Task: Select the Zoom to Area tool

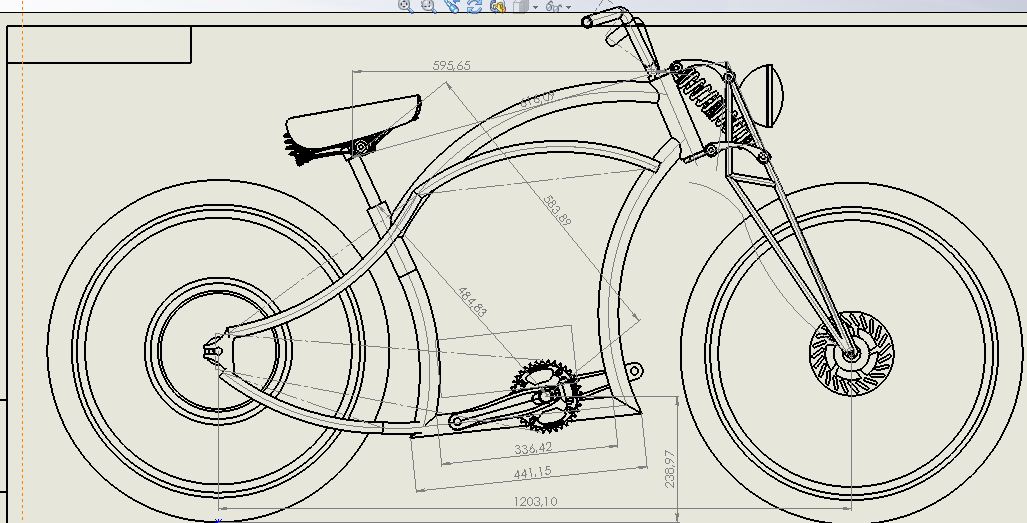Action: (x=428, y=6)
